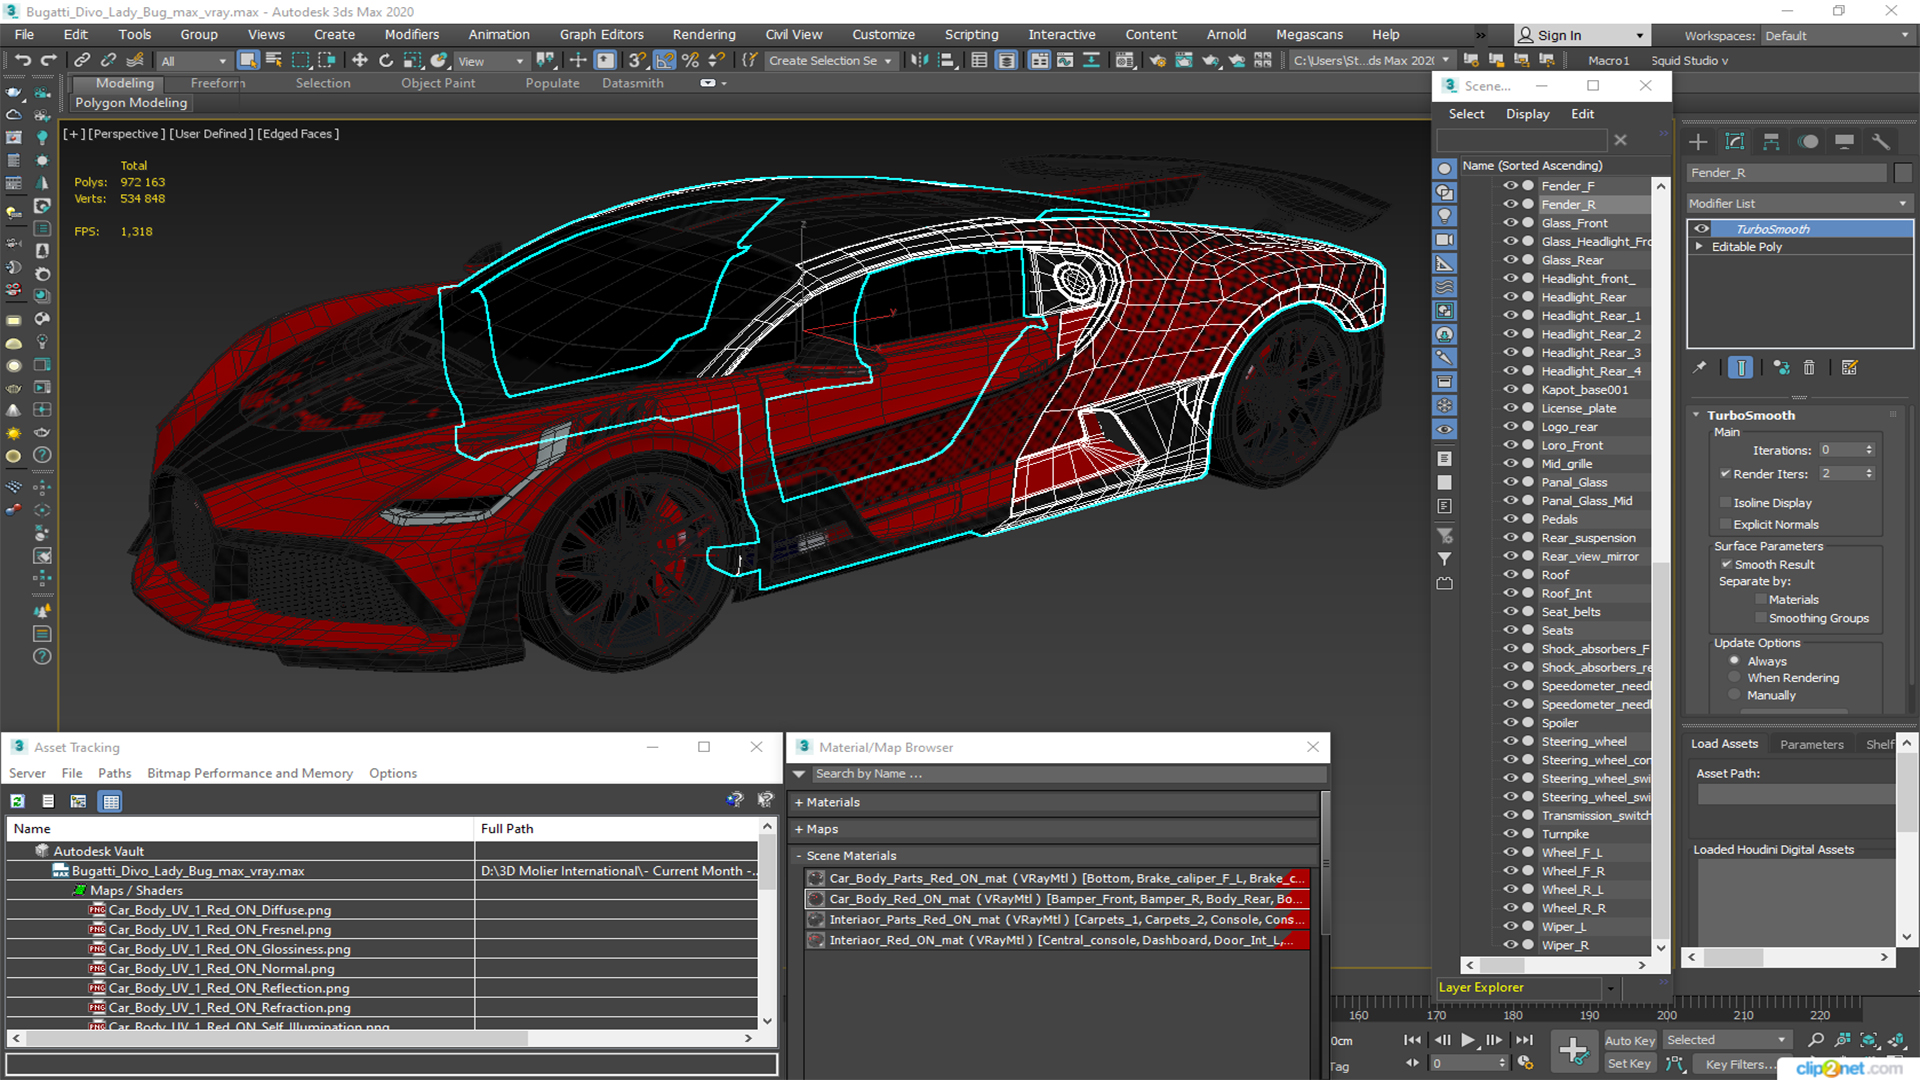1920x1080 pixels.
Task: Open the Modifiers menu
Action: 411,34
